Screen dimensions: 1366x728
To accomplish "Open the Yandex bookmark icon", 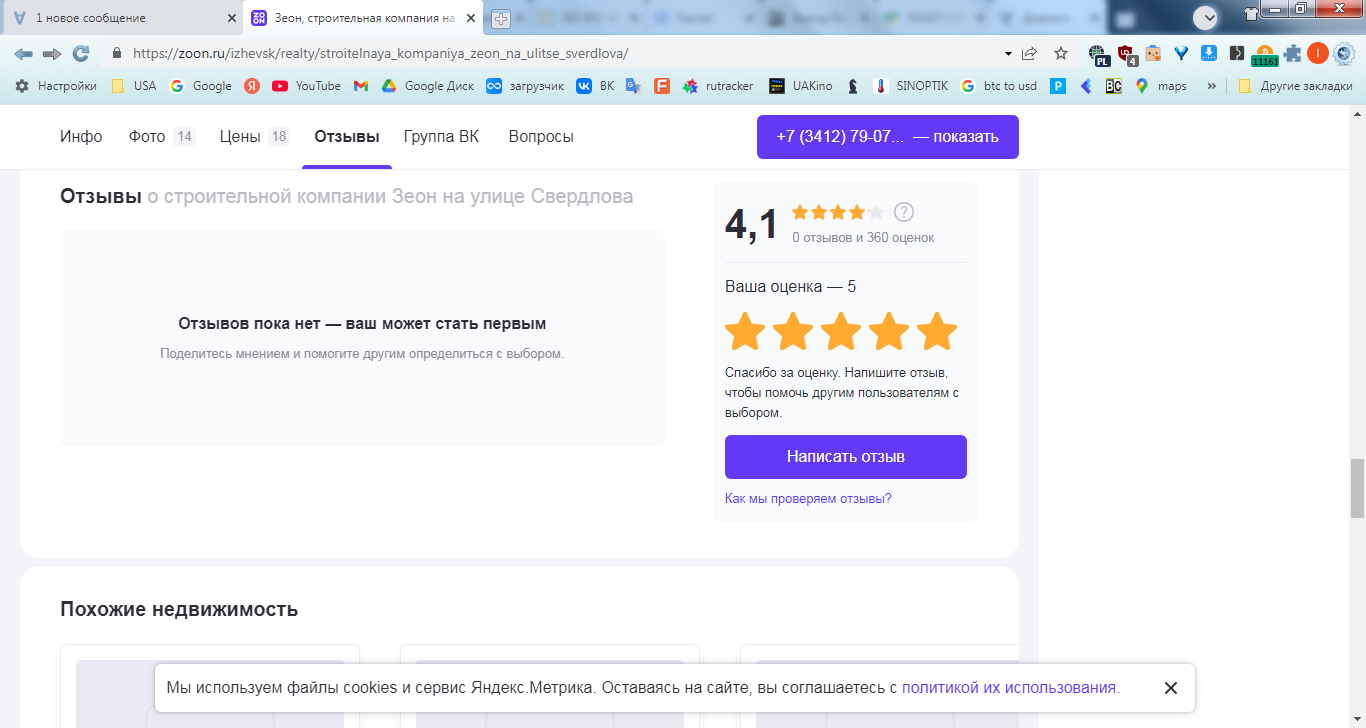I will point(252,86).
